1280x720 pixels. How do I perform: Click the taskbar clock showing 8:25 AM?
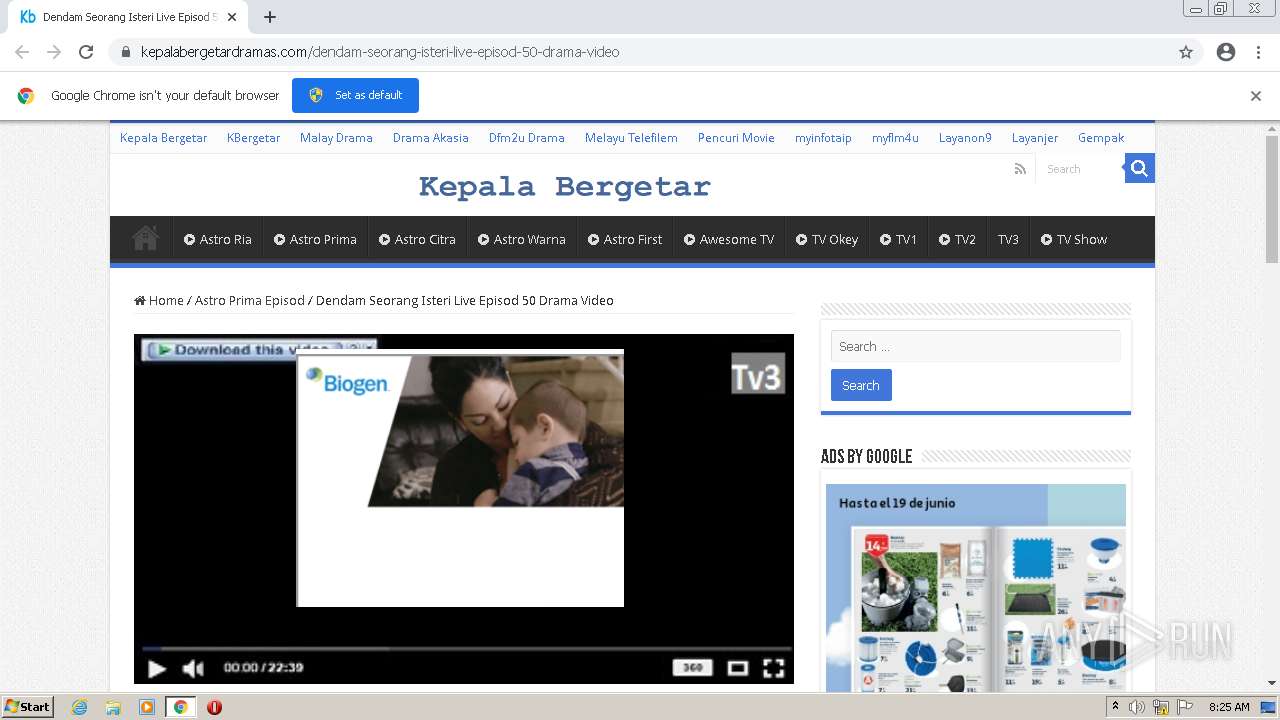1229,707
